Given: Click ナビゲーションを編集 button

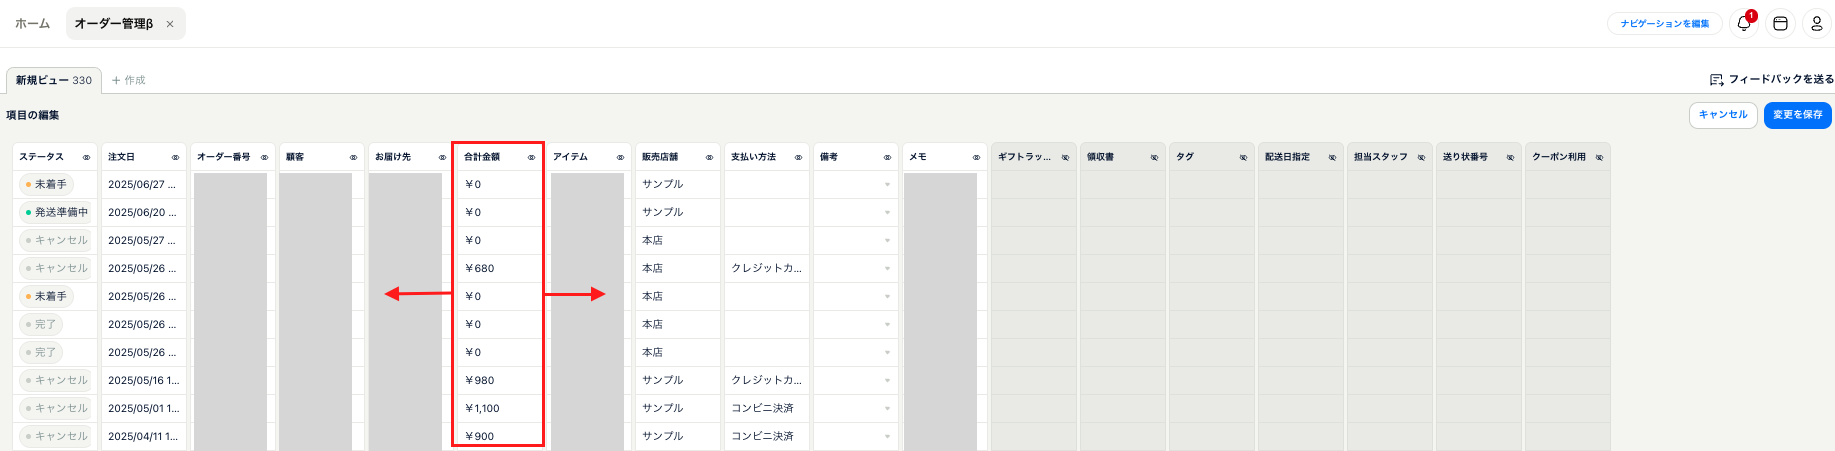Looking at the screenshot, I should click(1665, 23).
